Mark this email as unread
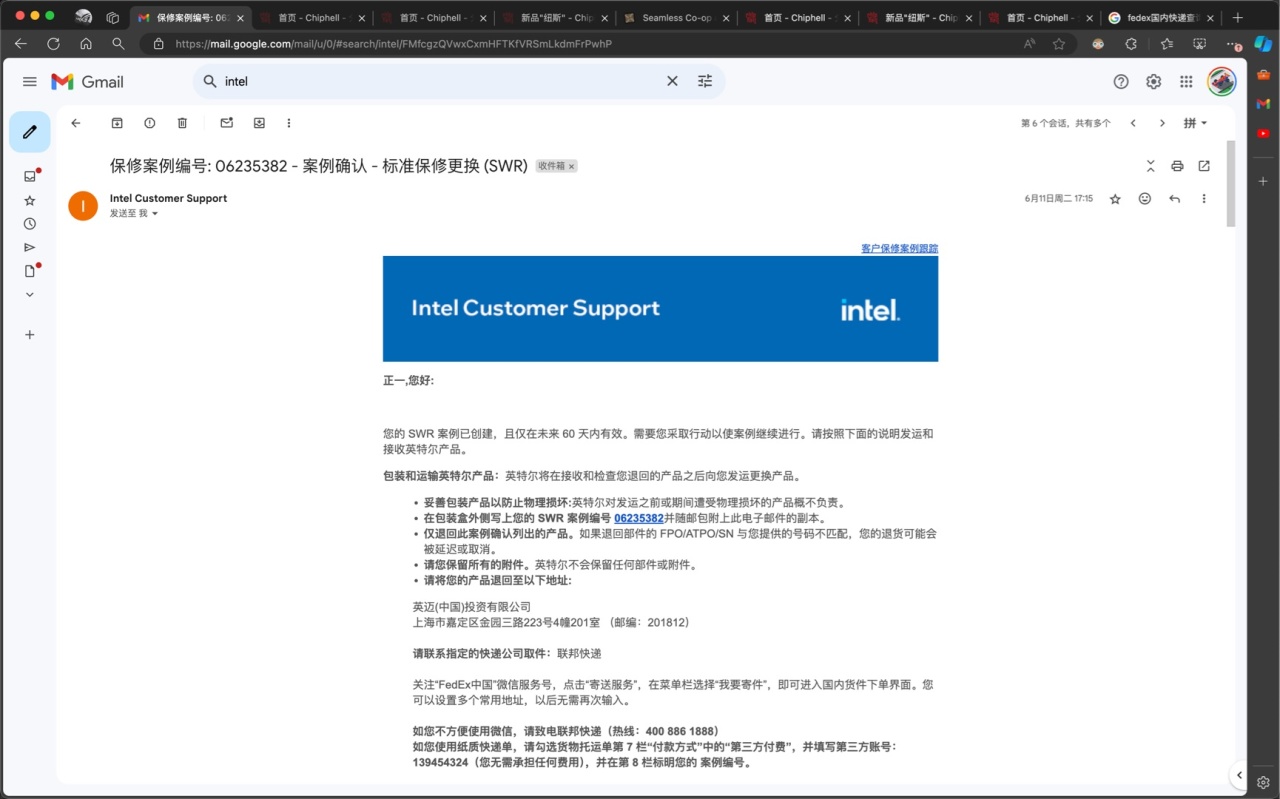This screenshot has height=799, width=1280. point(227,123)
